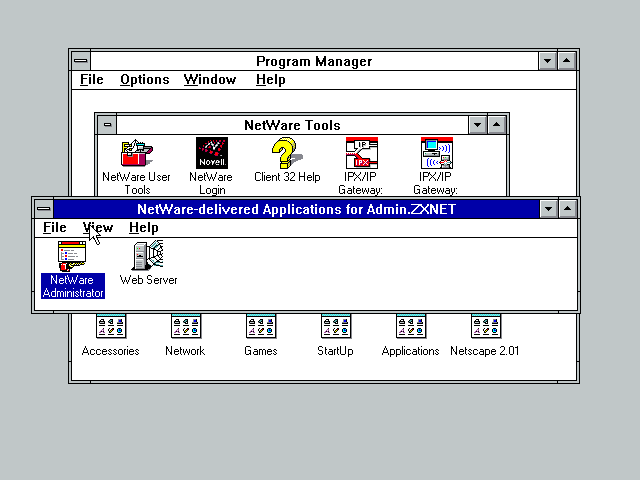Image resolution: width=640 pixels, height=480 pixels.
Task: Select the first IPX/IP Gateway icon with IP and IPX boxes
Action: pos(362,153)
